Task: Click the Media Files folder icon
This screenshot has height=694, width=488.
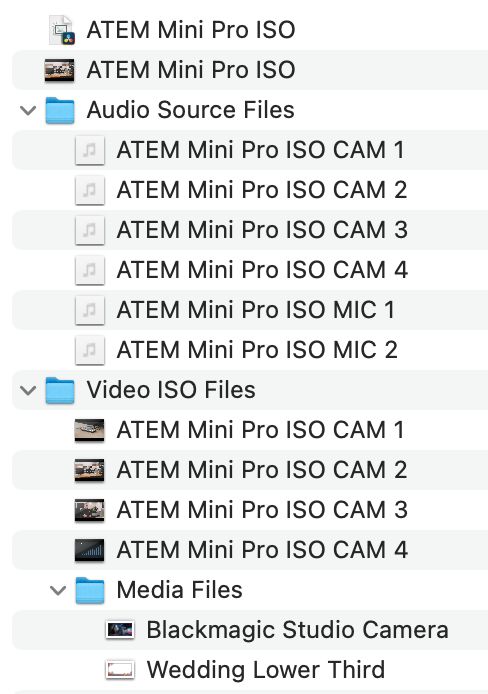Action: pyautogui.click(x=90, y=590)
